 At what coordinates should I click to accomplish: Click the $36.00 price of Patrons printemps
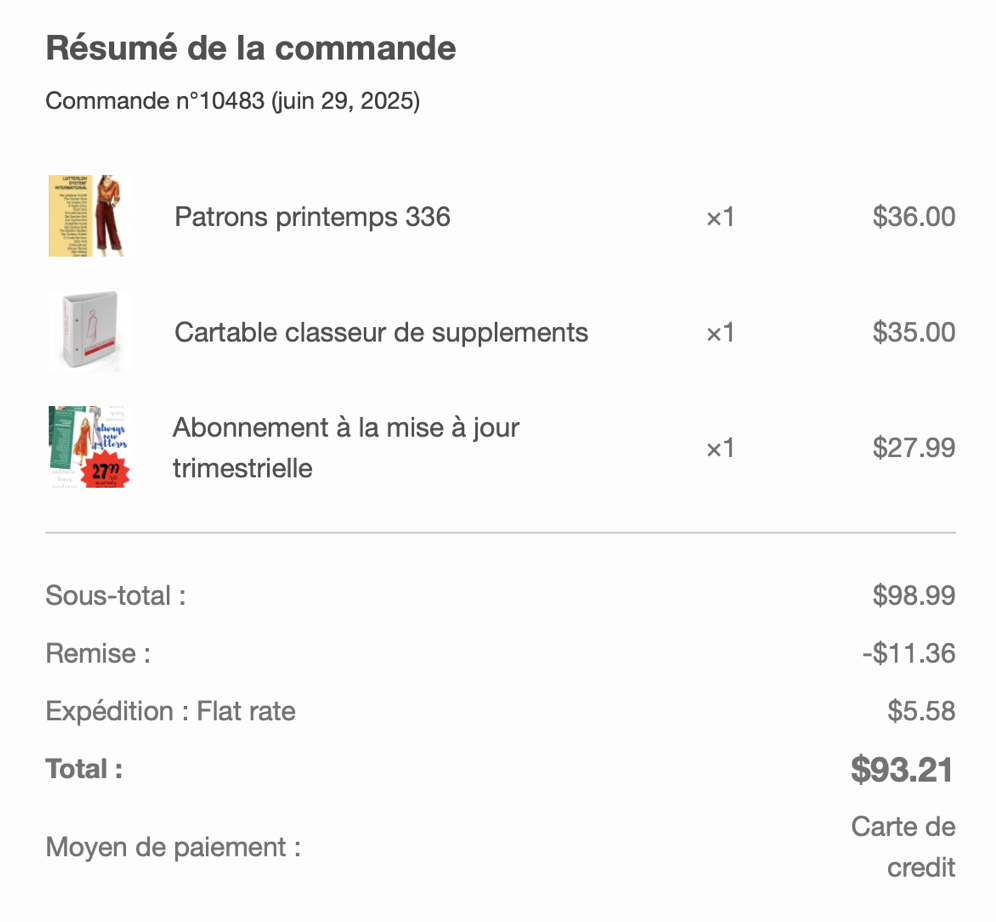click(913, 217)
